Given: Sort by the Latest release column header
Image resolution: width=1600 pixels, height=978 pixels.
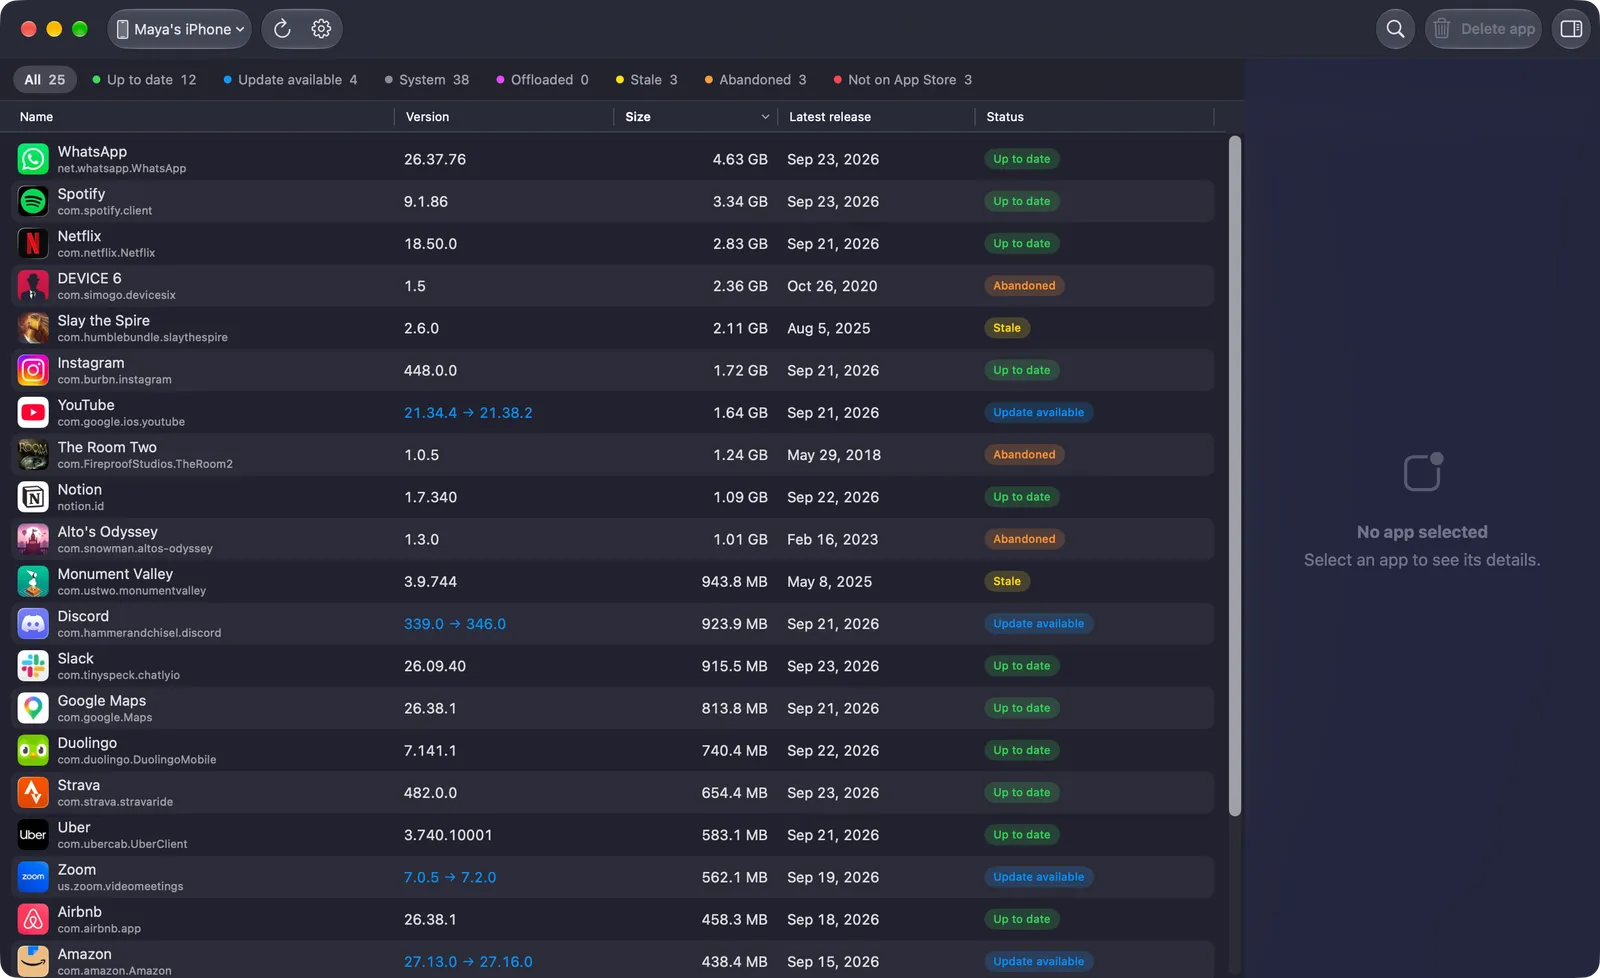Looking at the screenshot, I should 876,117.
